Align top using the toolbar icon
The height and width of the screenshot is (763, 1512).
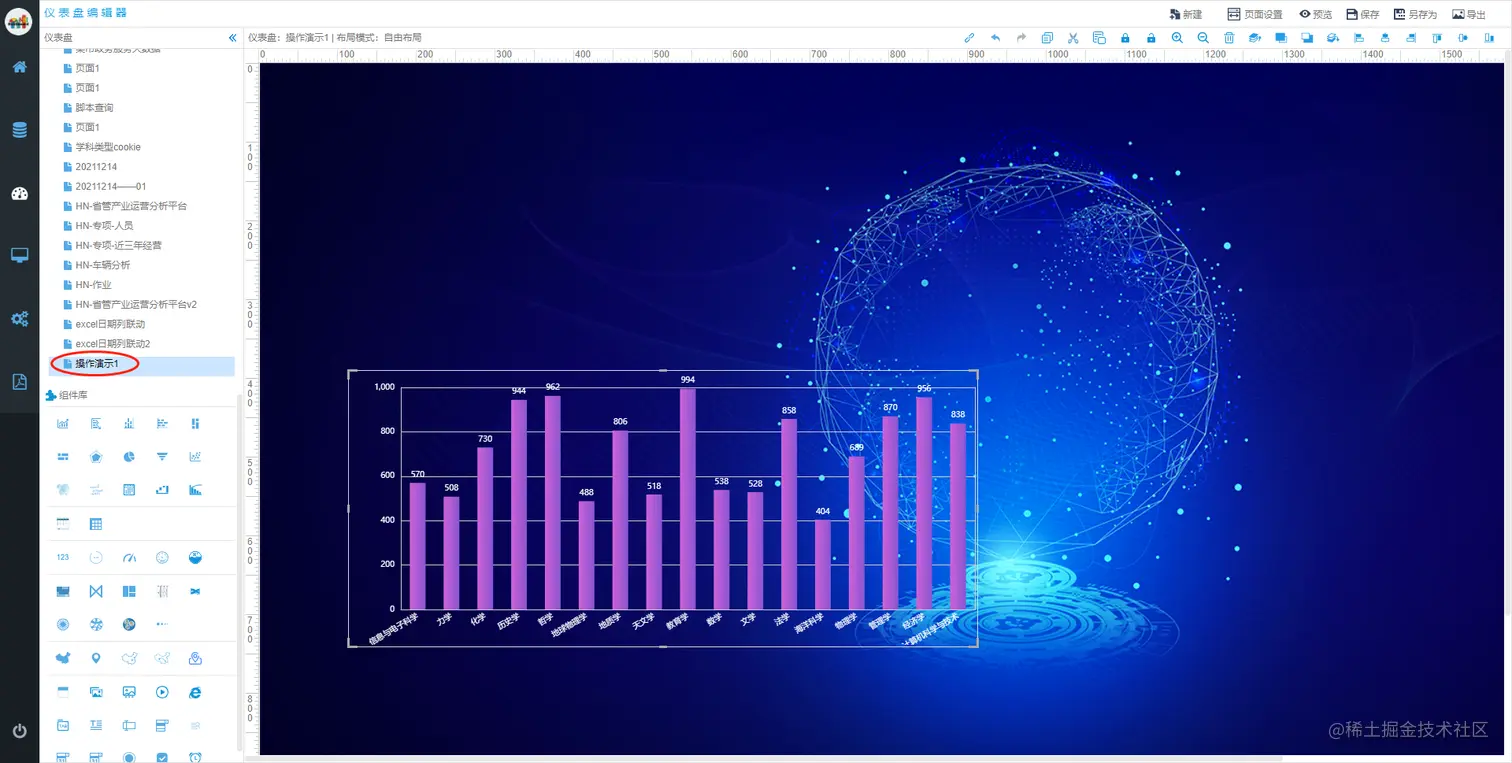click(x=1437, y=38)
